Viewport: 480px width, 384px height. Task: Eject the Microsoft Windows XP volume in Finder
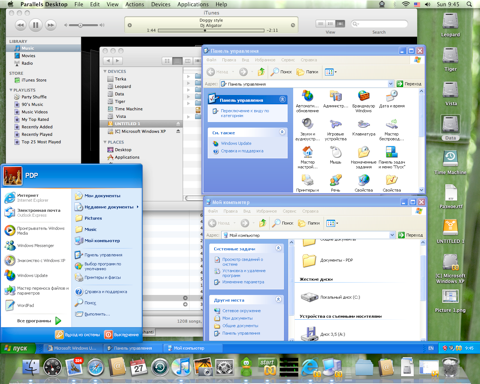[x=178, y=131]
